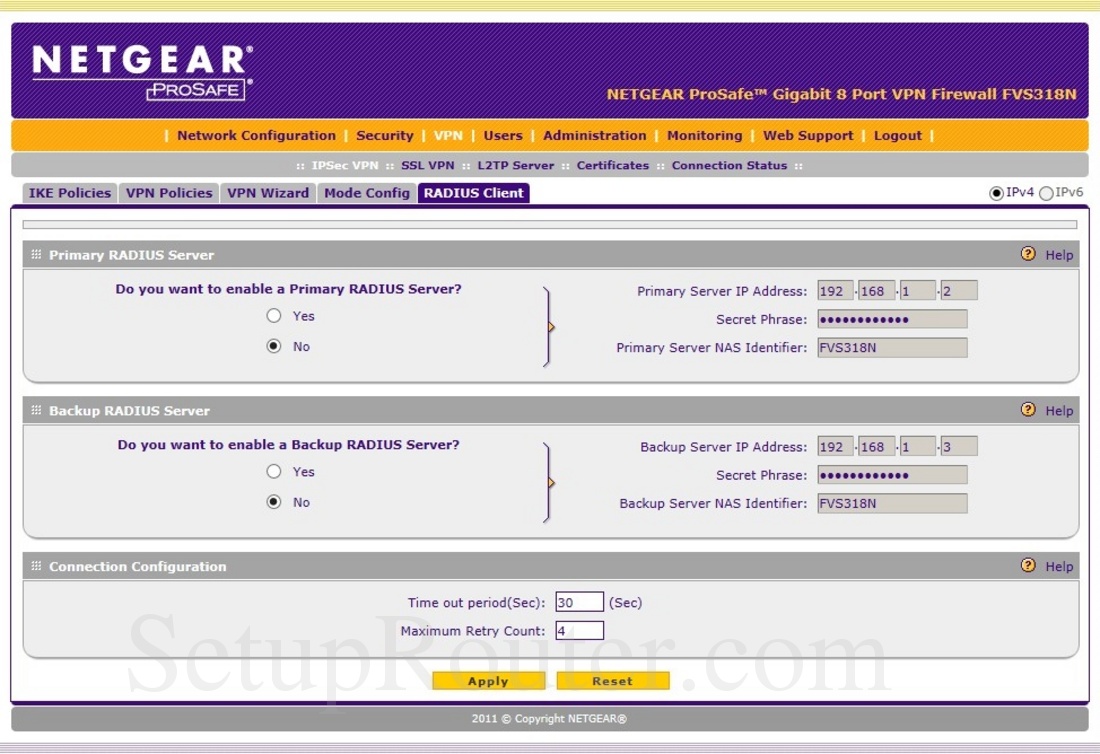Image resolution: width=1100 pixels, height=754 pixels.
Task: Open the Network Configuration menu
Action: point(256,135)
